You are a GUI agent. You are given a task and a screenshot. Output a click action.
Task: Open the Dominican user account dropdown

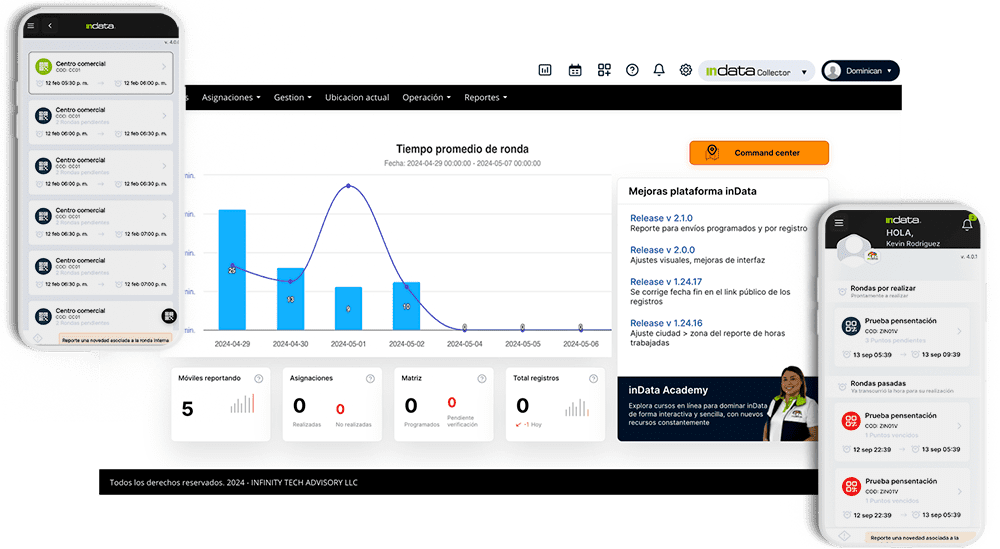click(861, 71)
